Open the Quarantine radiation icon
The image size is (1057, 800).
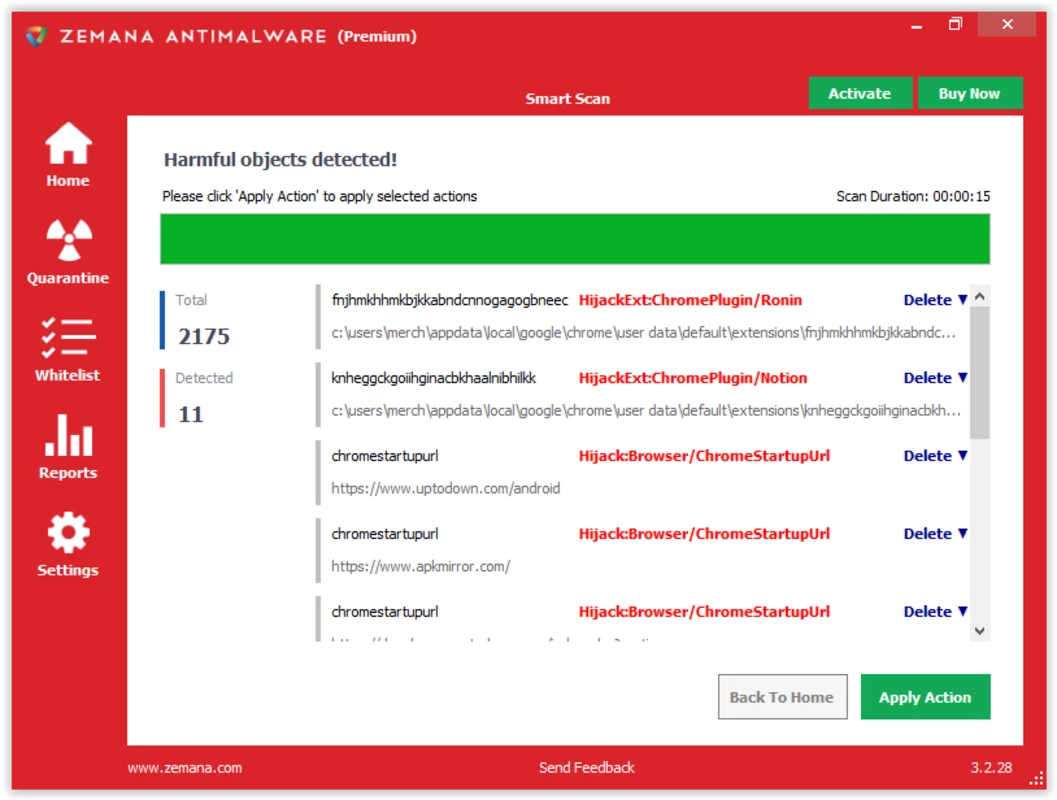[68, 240]
